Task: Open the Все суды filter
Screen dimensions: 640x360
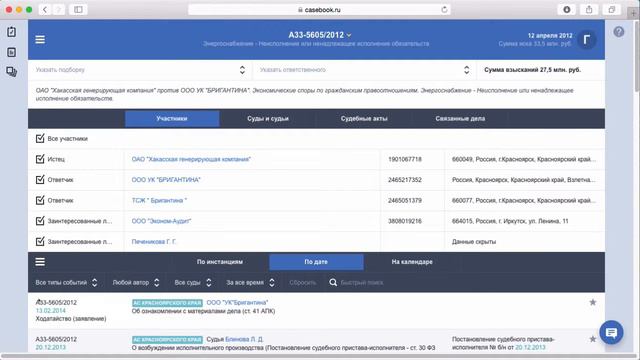Action: [193, 282]
